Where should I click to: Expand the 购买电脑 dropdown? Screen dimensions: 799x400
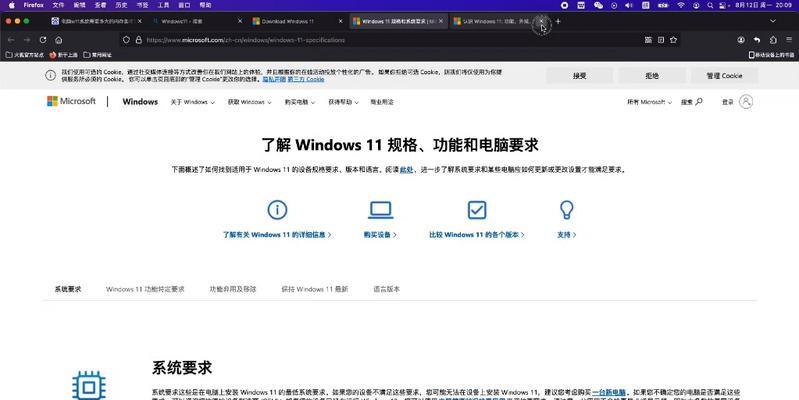tap(300, 102)
